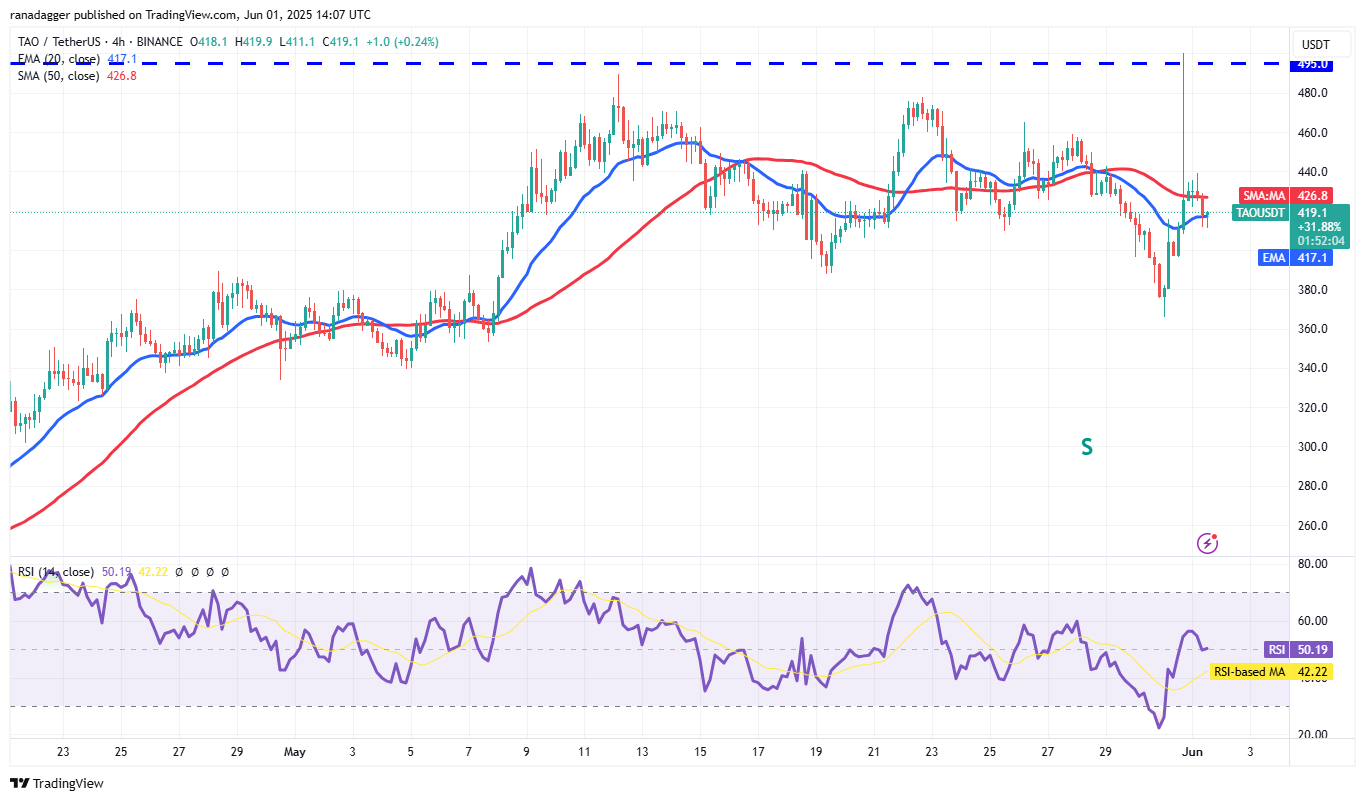The image size is (1365, 801).
Task: Click the green S marker on chart
Action: pos(1086,447)
